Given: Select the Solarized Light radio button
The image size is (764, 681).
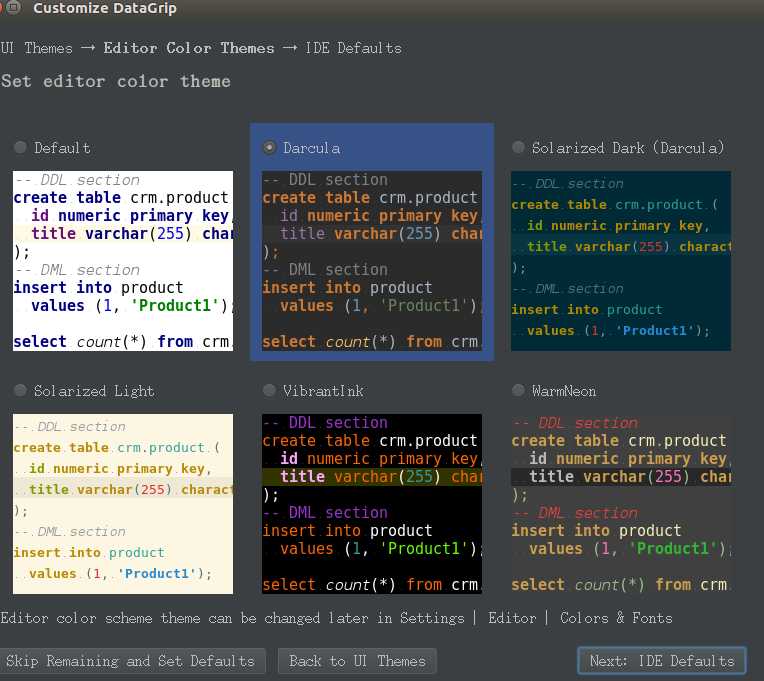Looking at the screenshot, I should [x=20, y=390].
